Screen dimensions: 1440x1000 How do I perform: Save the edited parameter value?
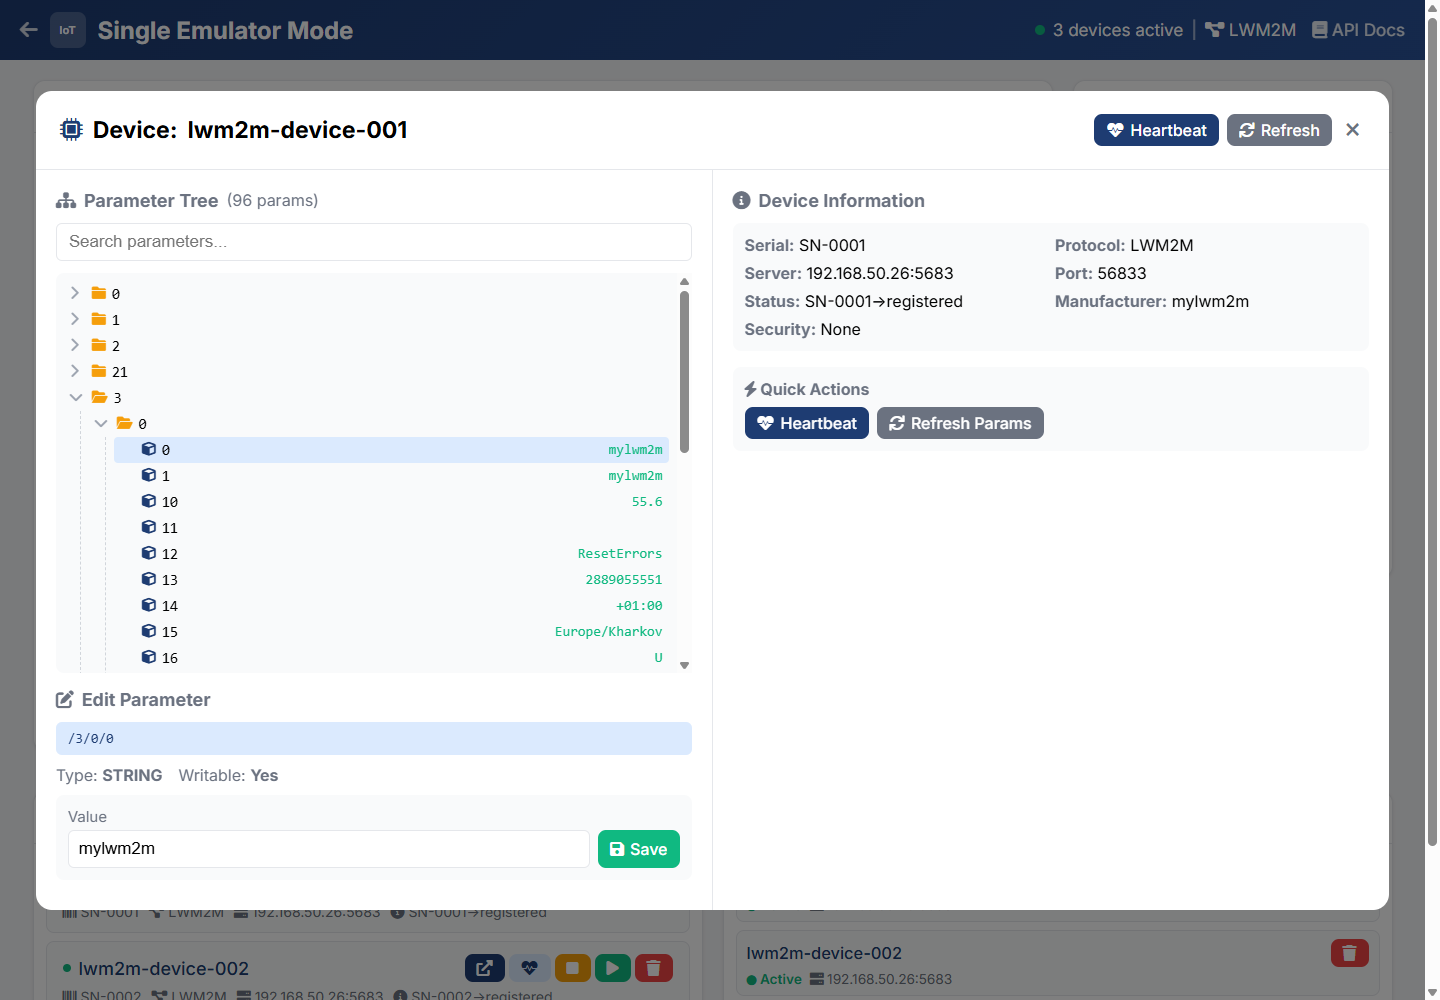click(639, 849)
